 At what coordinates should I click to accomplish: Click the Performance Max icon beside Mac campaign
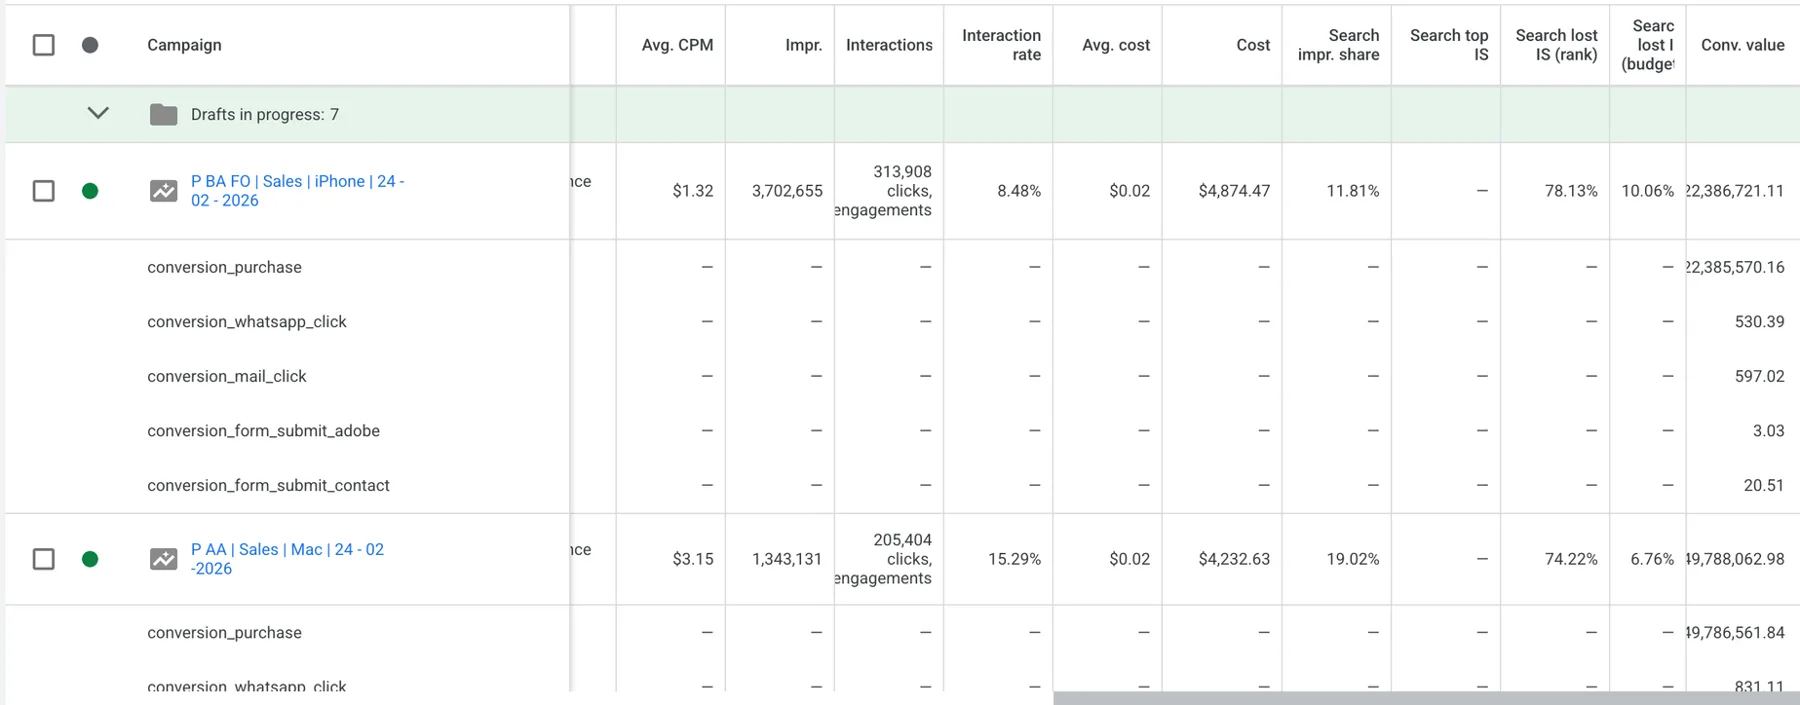[163, 559]
